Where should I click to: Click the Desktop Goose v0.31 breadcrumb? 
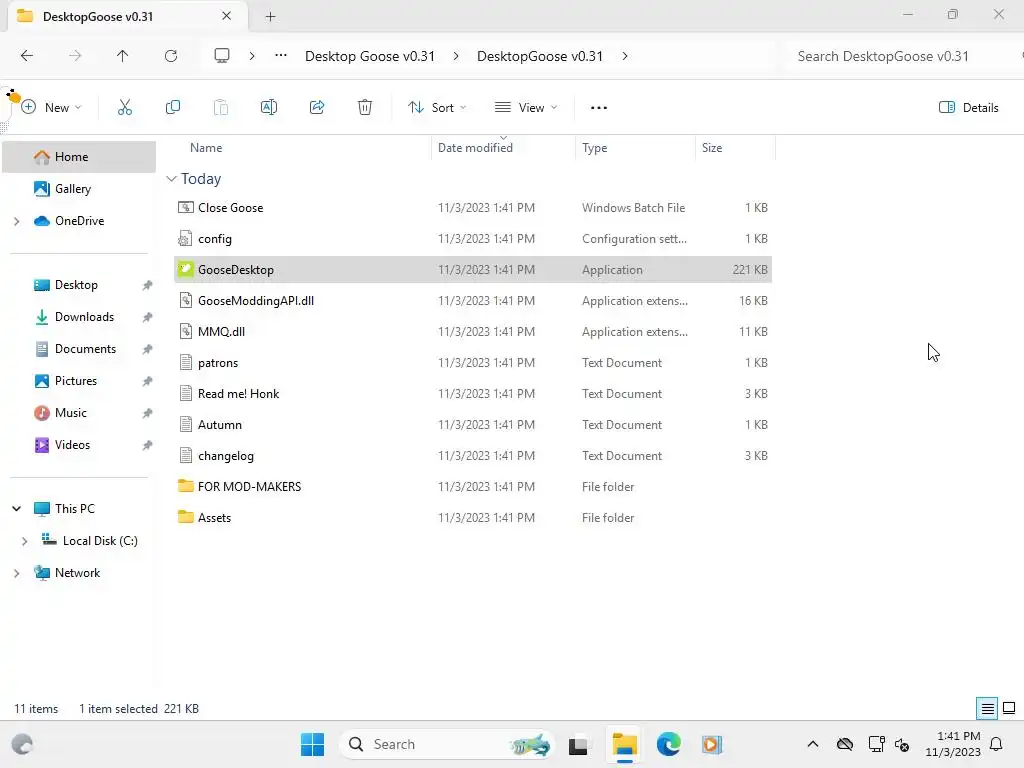[370, 56]
